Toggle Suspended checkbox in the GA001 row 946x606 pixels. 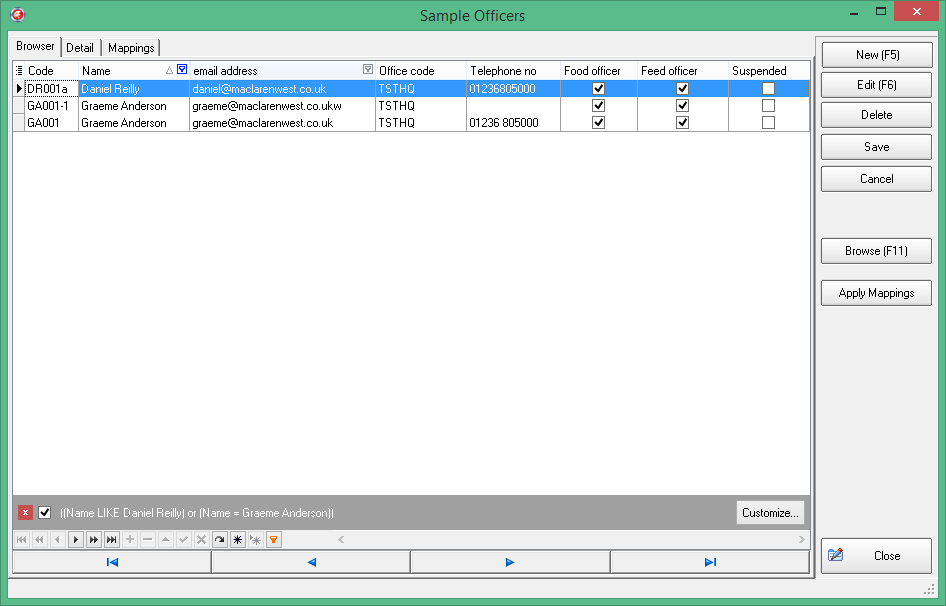pyautogui.click(x=768, y=123)
